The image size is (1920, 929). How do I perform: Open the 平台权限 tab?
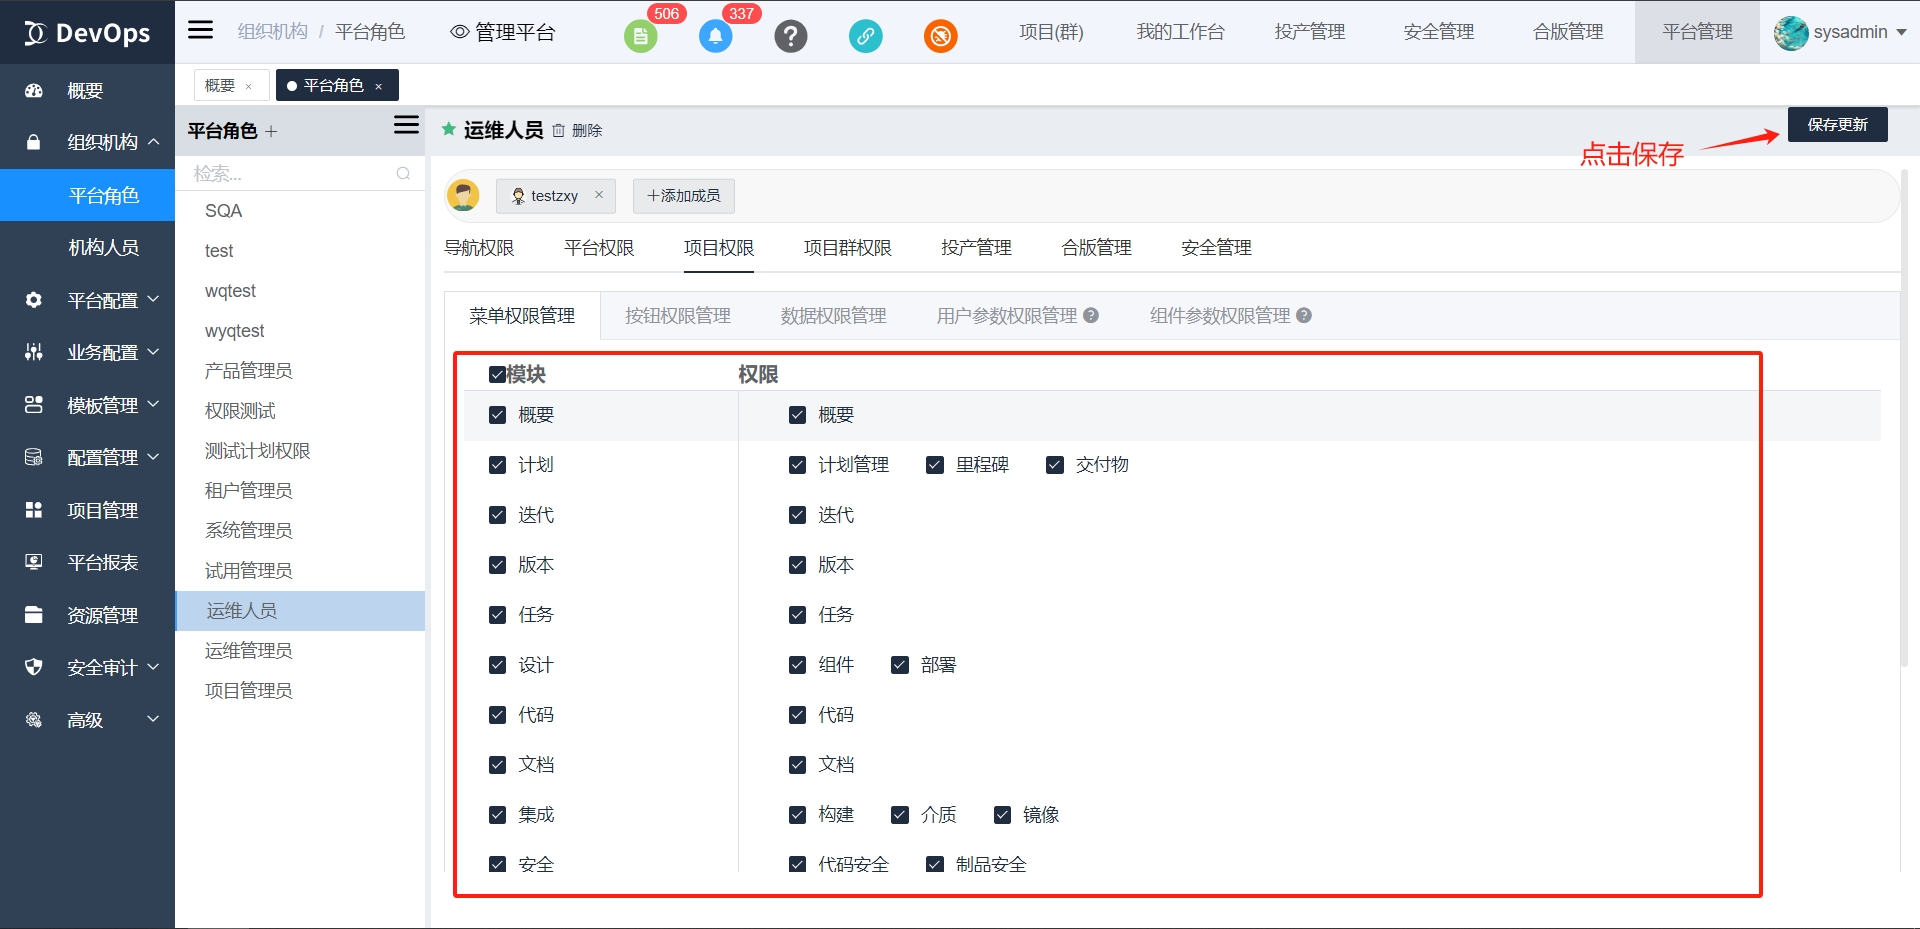[x=598, y=248]
